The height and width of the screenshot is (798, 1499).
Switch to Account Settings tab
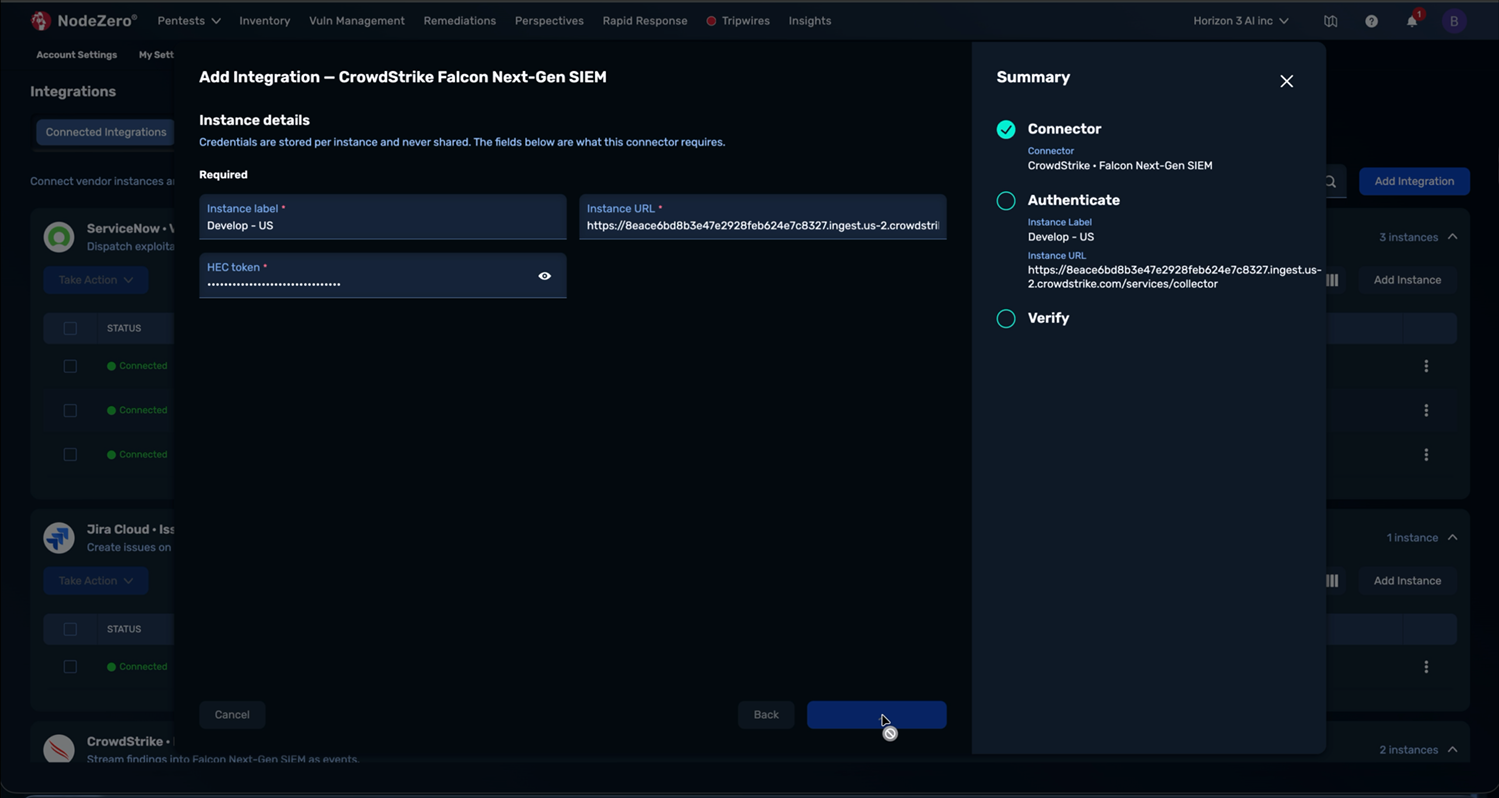click(x=77, y=55)
